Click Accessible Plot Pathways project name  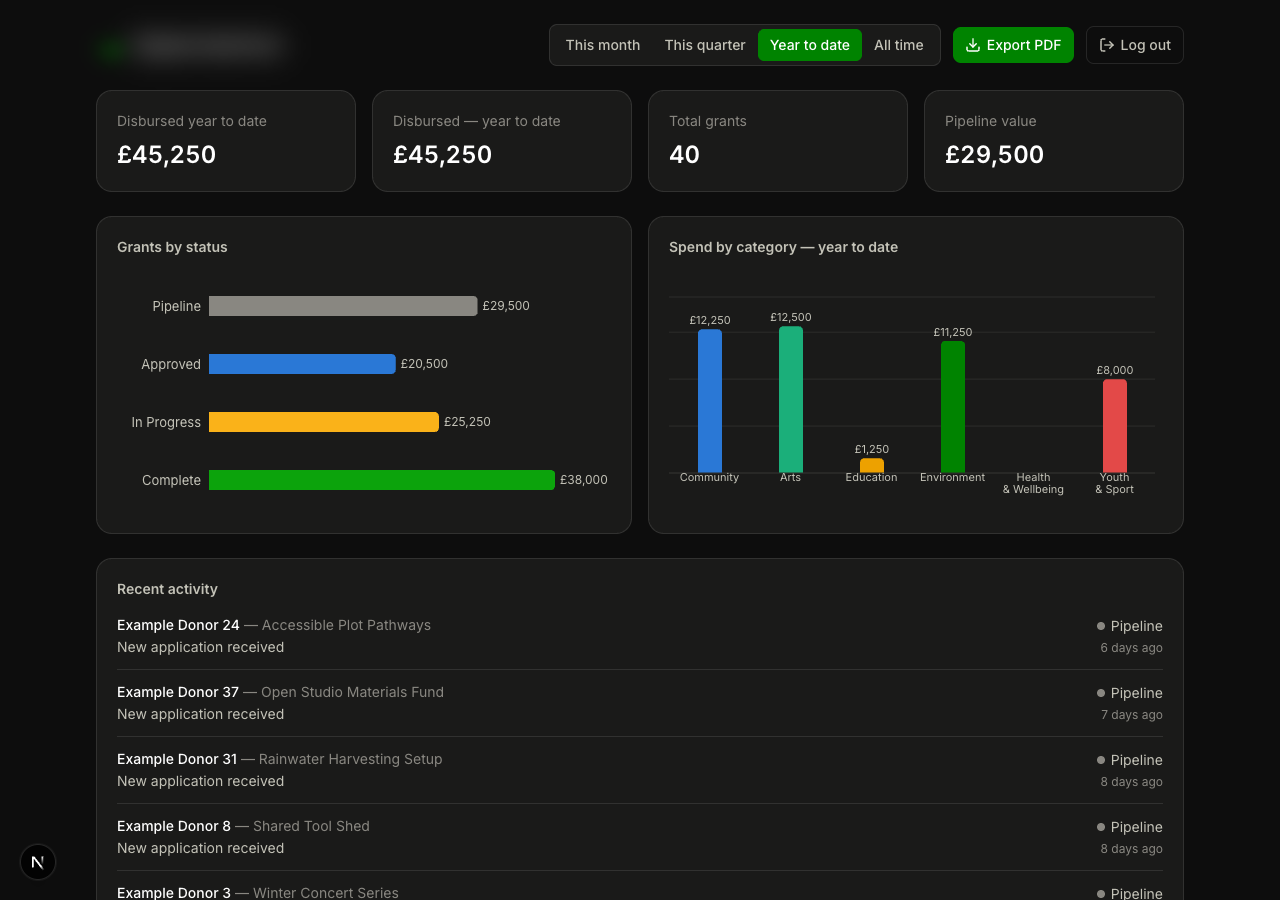pyautogui.click(x=346, y=625)
